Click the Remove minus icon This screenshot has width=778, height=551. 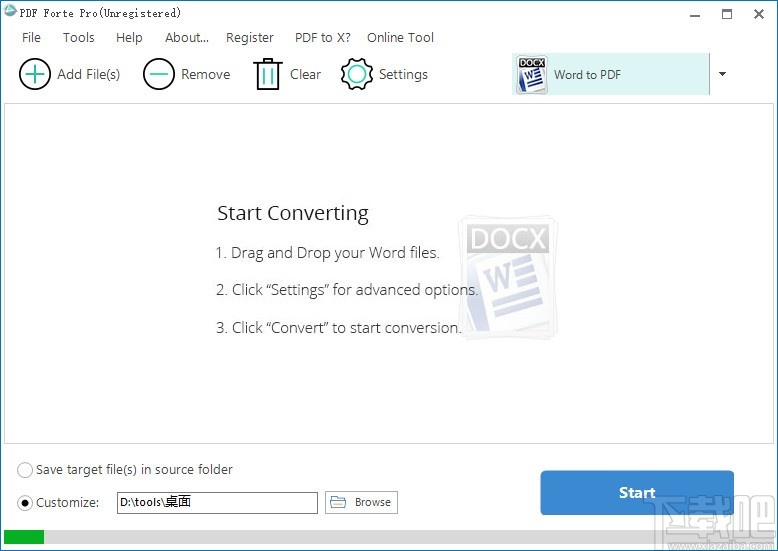159,74
